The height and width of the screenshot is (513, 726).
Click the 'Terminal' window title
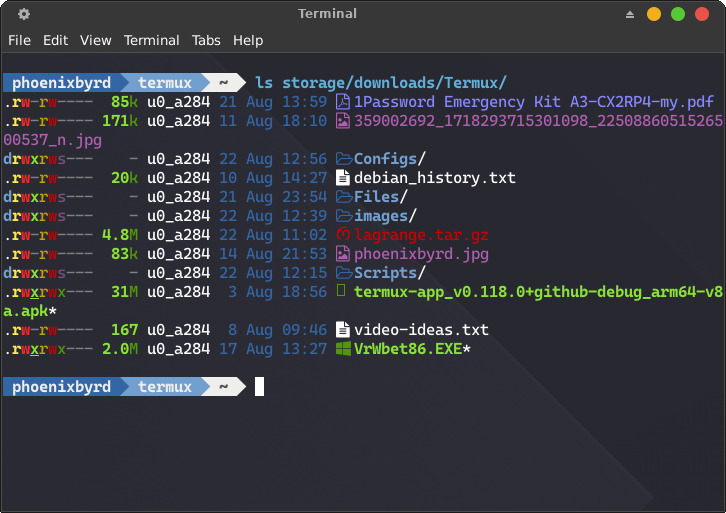(327, 13)
